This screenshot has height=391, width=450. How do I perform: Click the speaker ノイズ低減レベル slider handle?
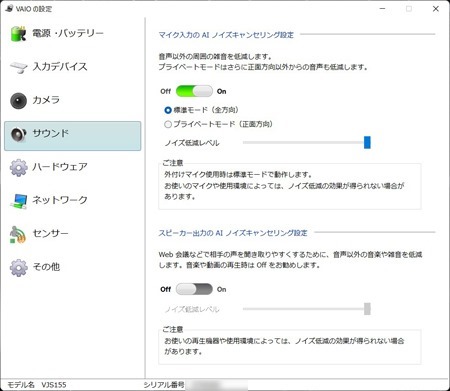coord(367,309)
